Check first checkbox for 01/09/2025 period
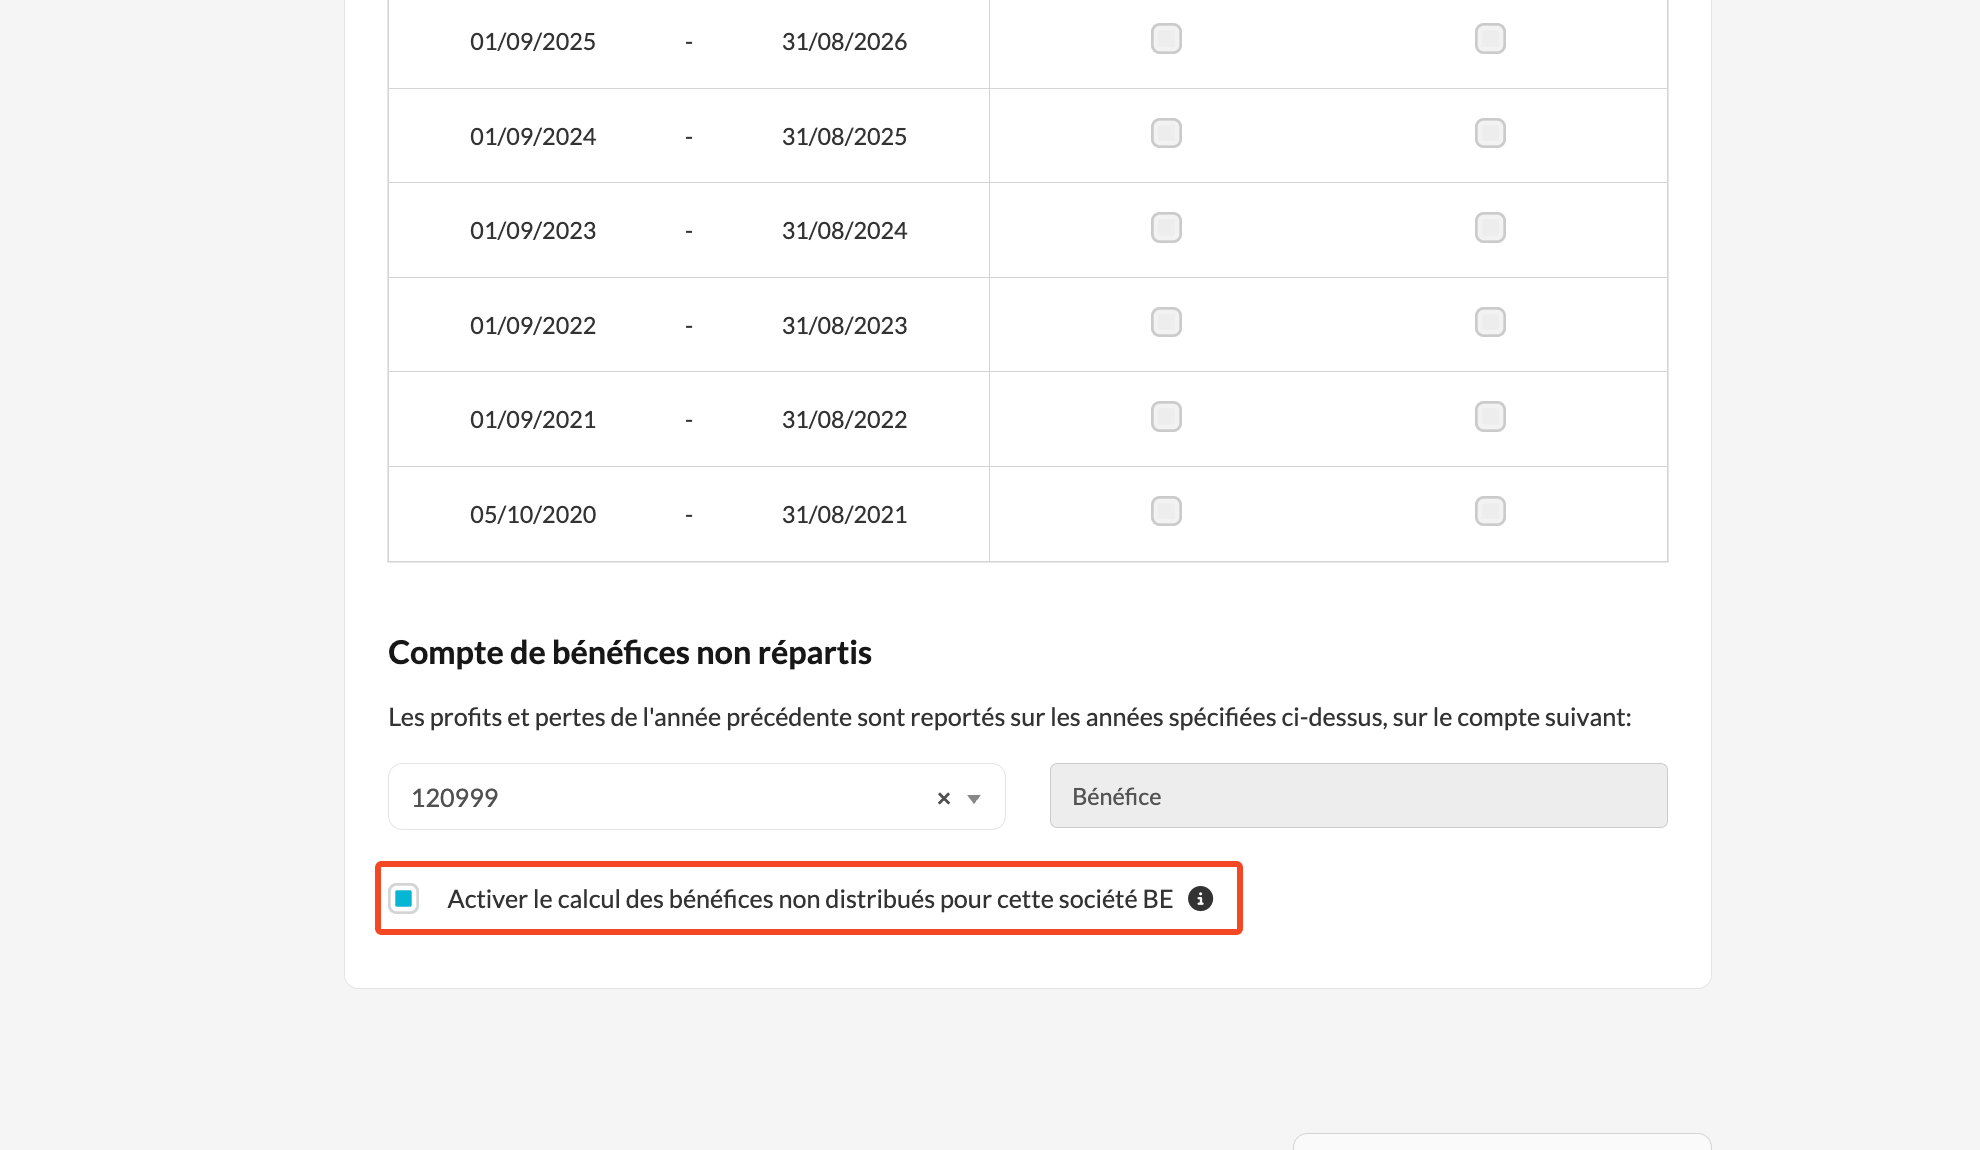This screenshot has width=1980, height=1150. click(1166, 39)
